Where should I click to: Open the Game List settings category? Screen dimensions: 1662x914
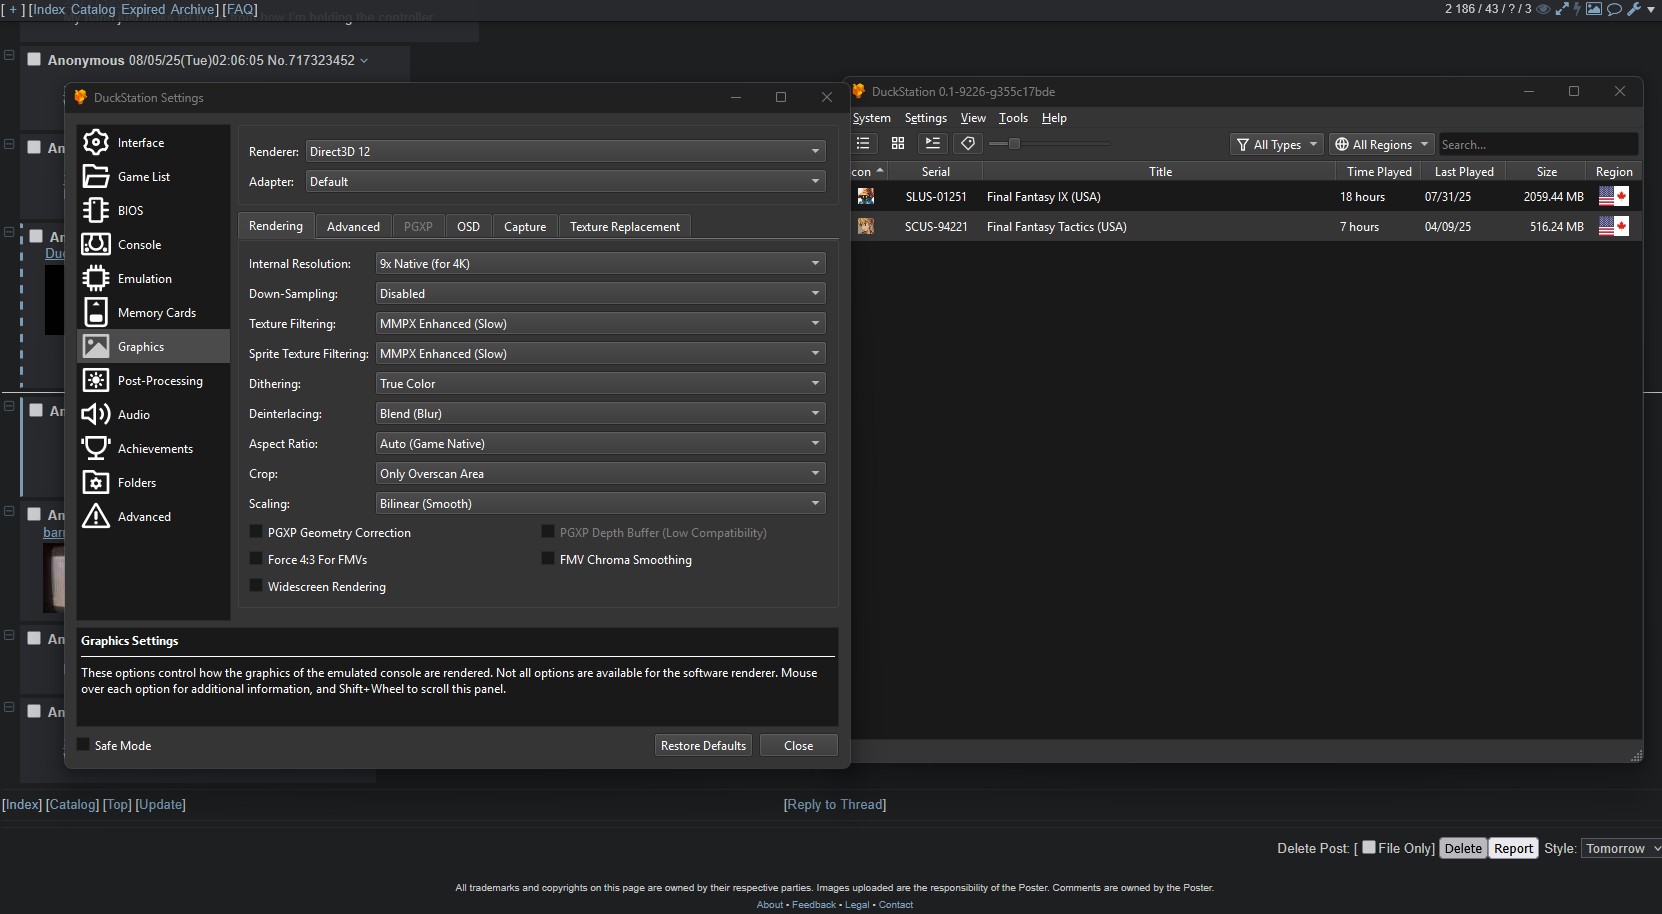click(153, 177)
